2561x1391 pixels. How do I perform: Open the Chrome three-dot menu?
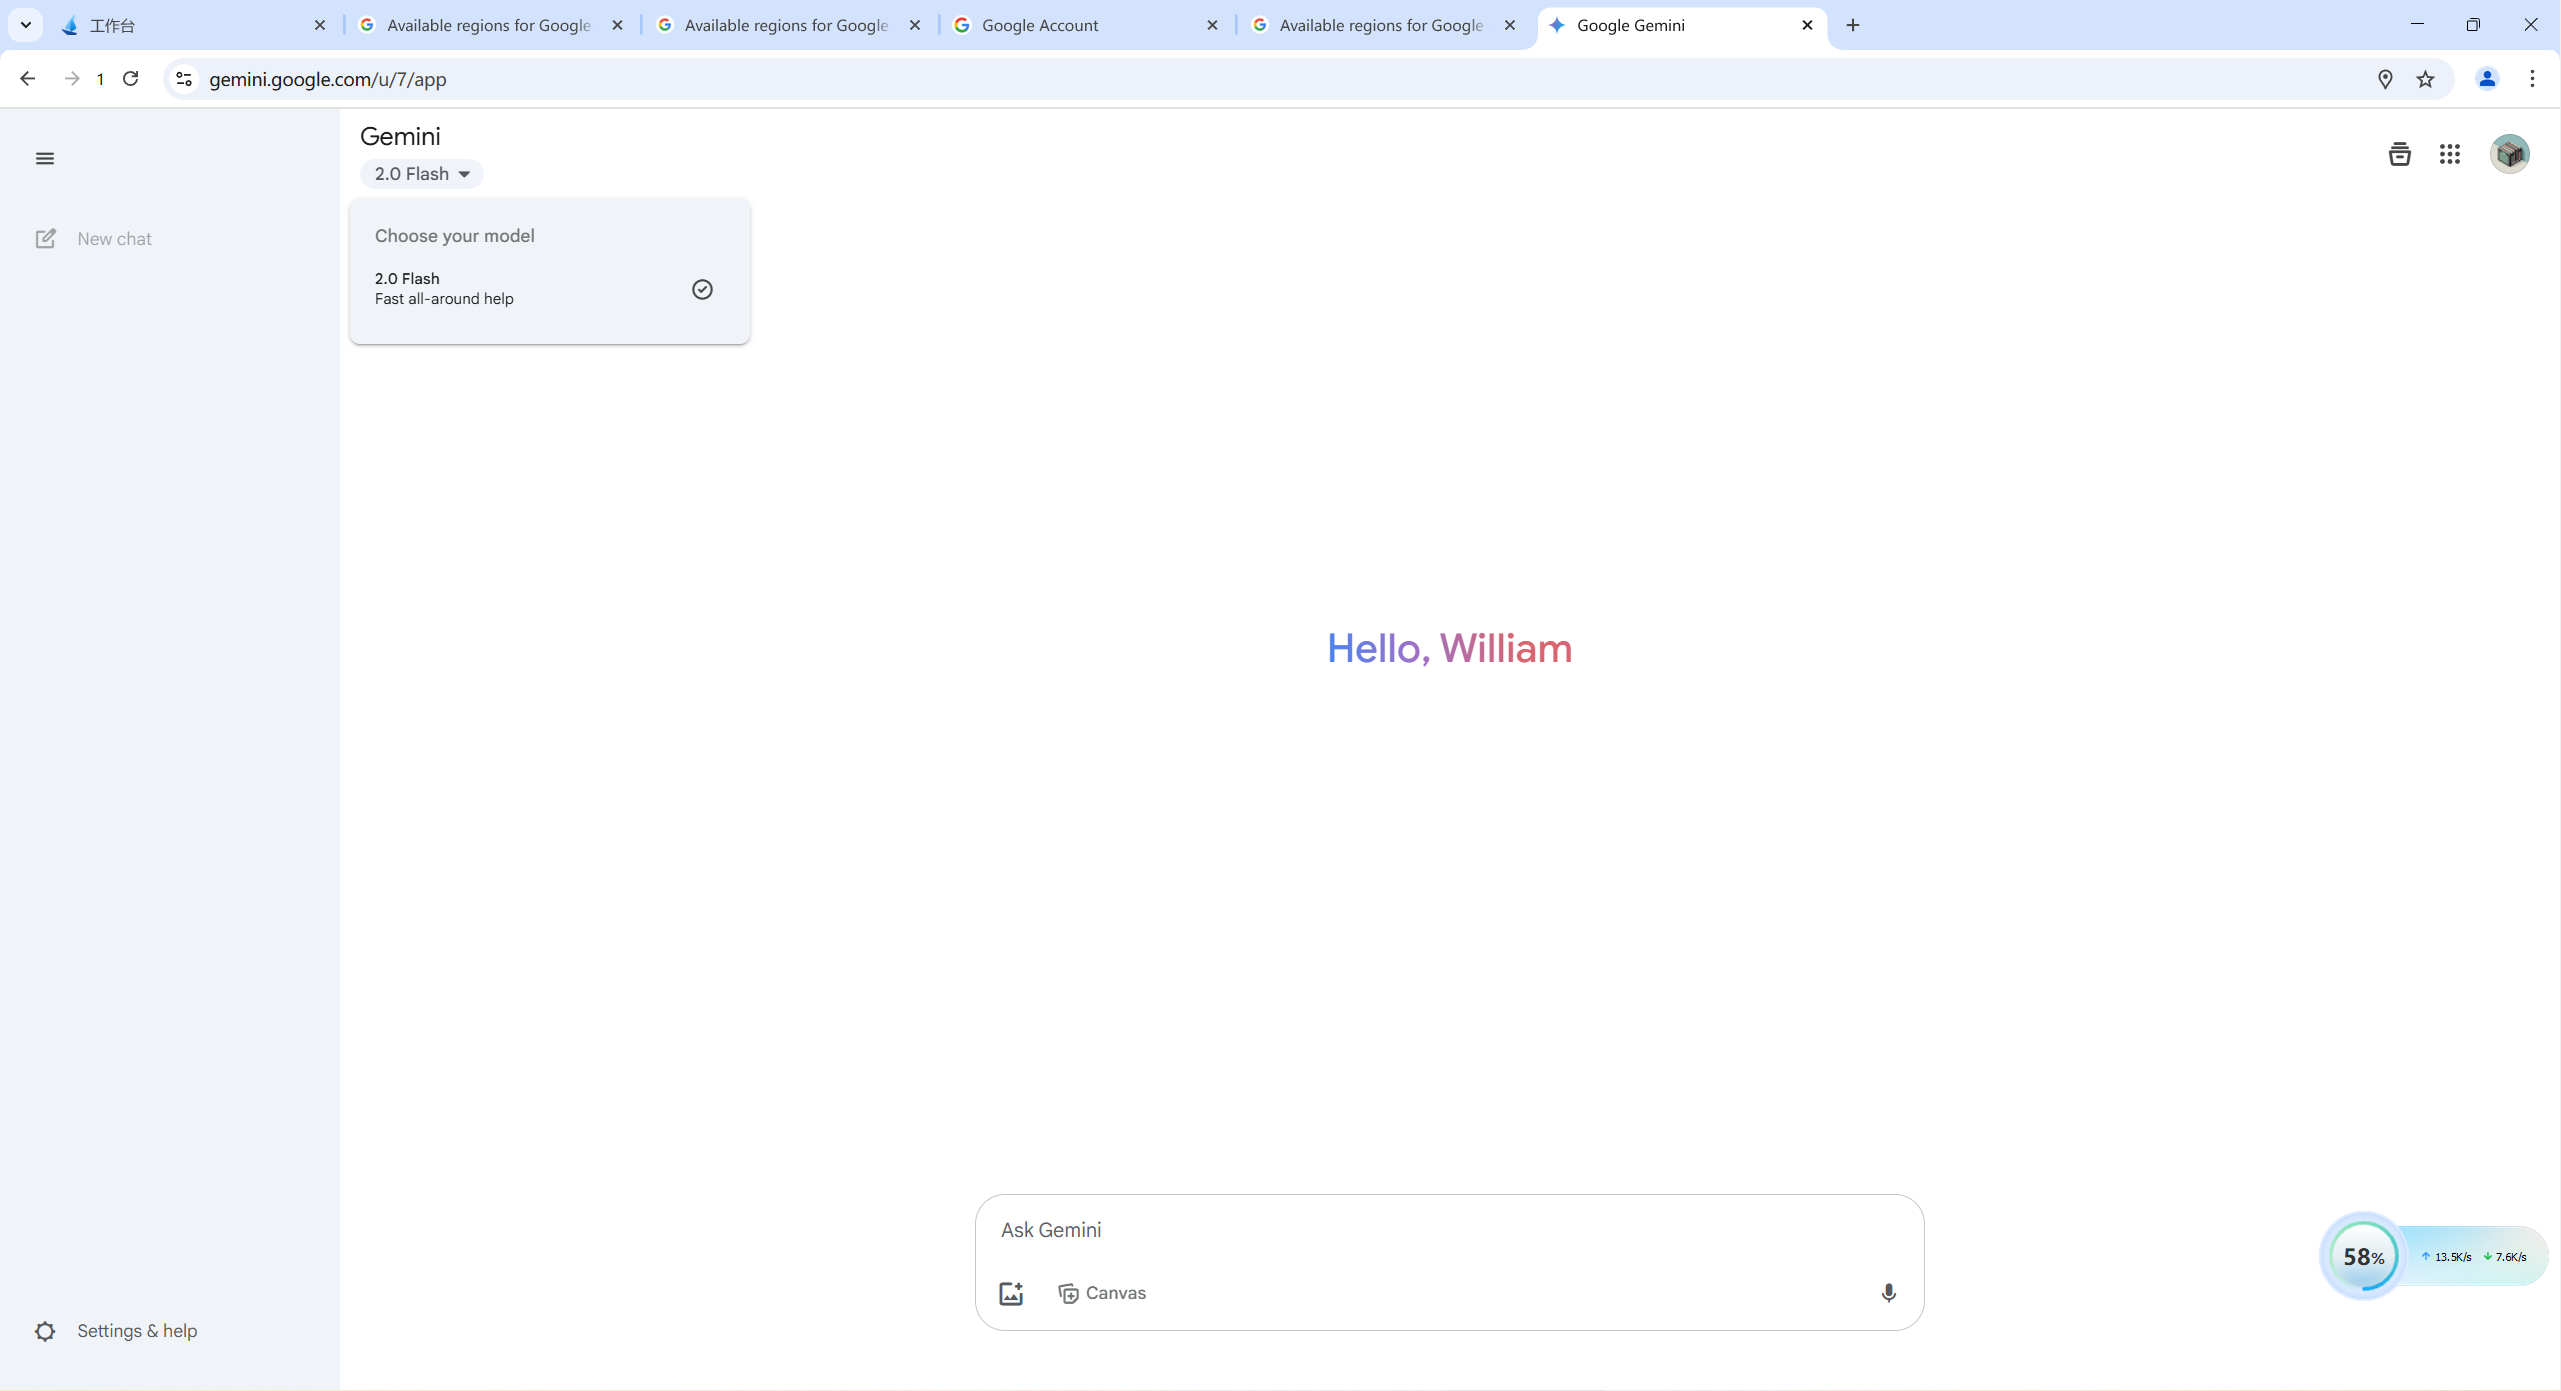(x=2533, y=79)
